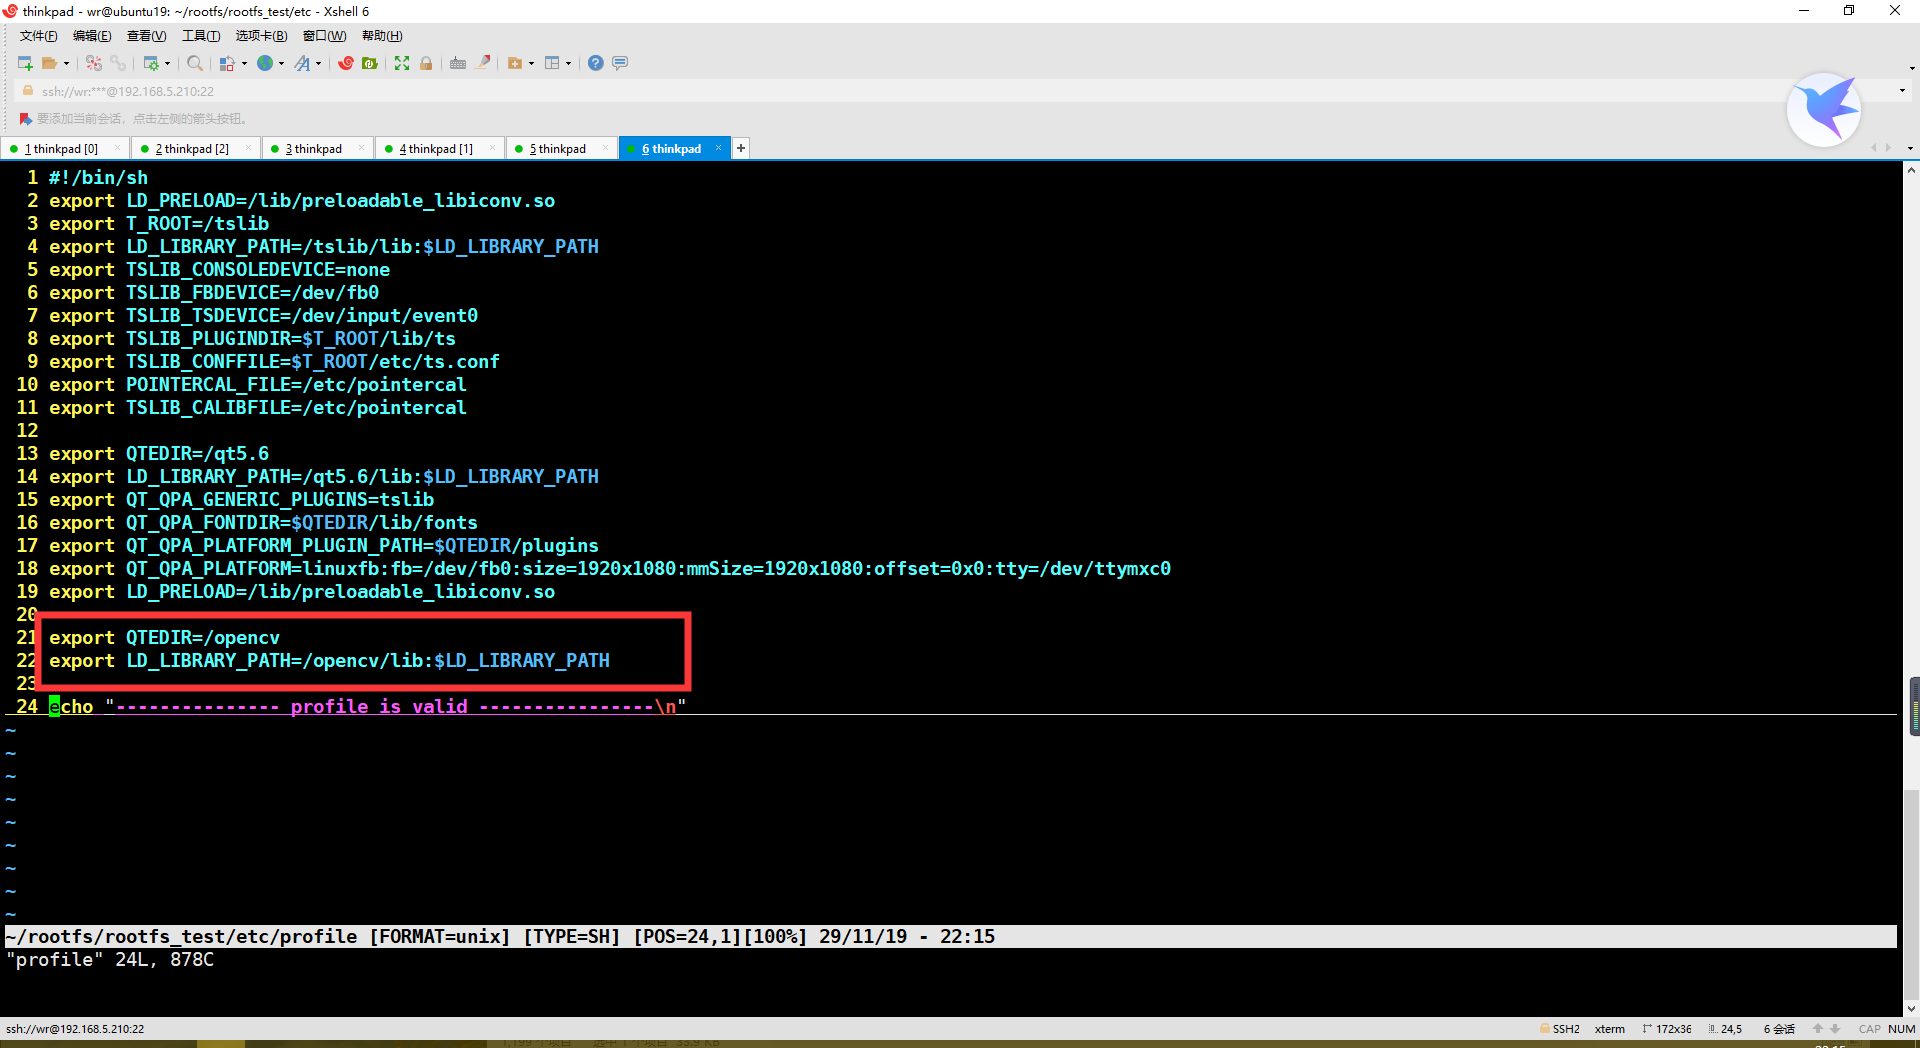Screen dimensions: 1920x1048
Task: Switch to the '3 thinkpad' tab
Action: 313,148
